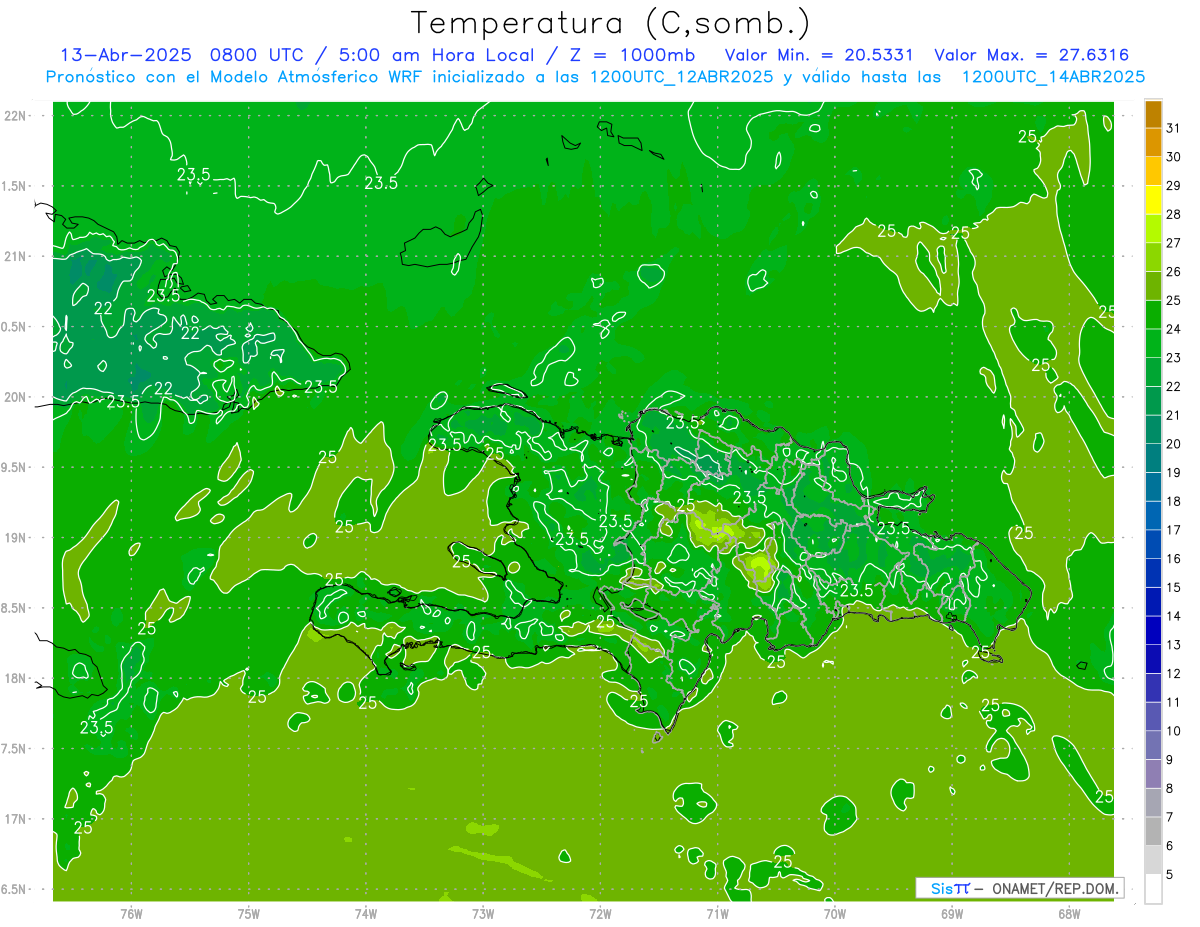Click the "6.5N" latitude axis label
Viewport: 1200px width, 927px height.
tap(16, 889)
